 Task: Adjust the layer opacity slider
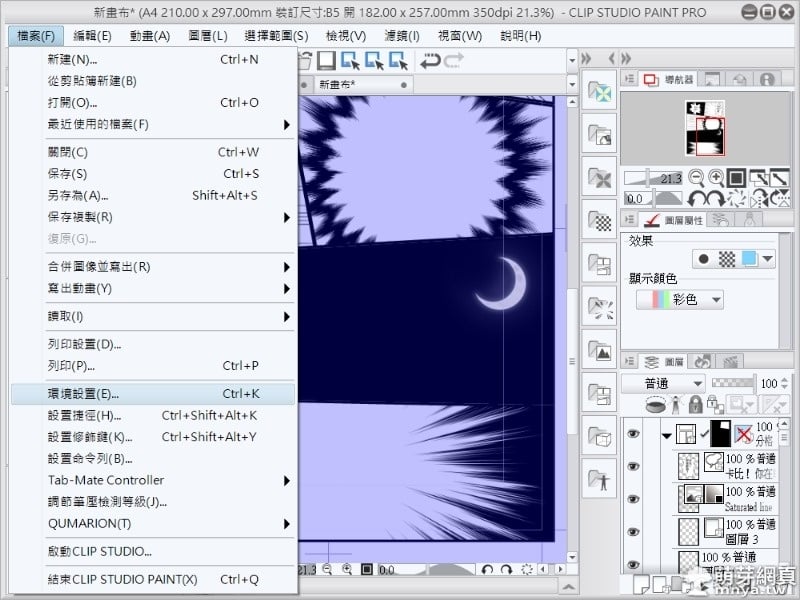[733, 383]
